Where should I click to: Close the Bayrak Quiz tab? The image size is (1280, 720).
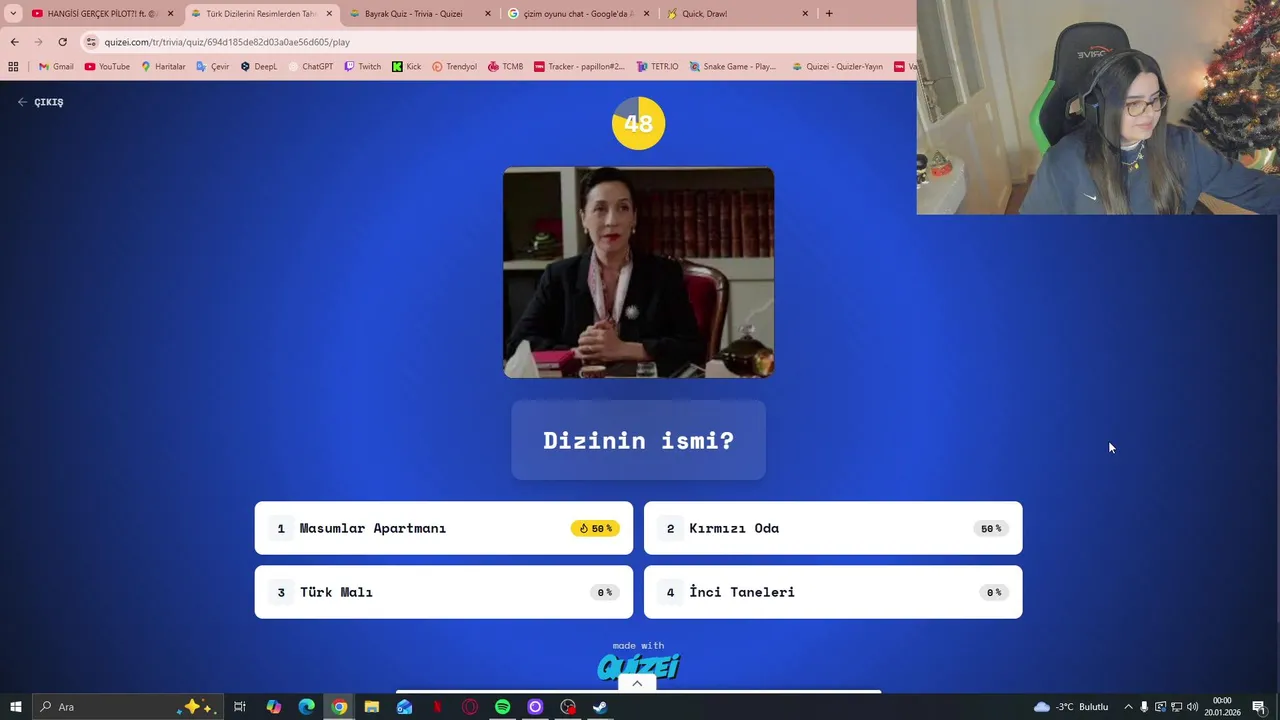point(488,14)
